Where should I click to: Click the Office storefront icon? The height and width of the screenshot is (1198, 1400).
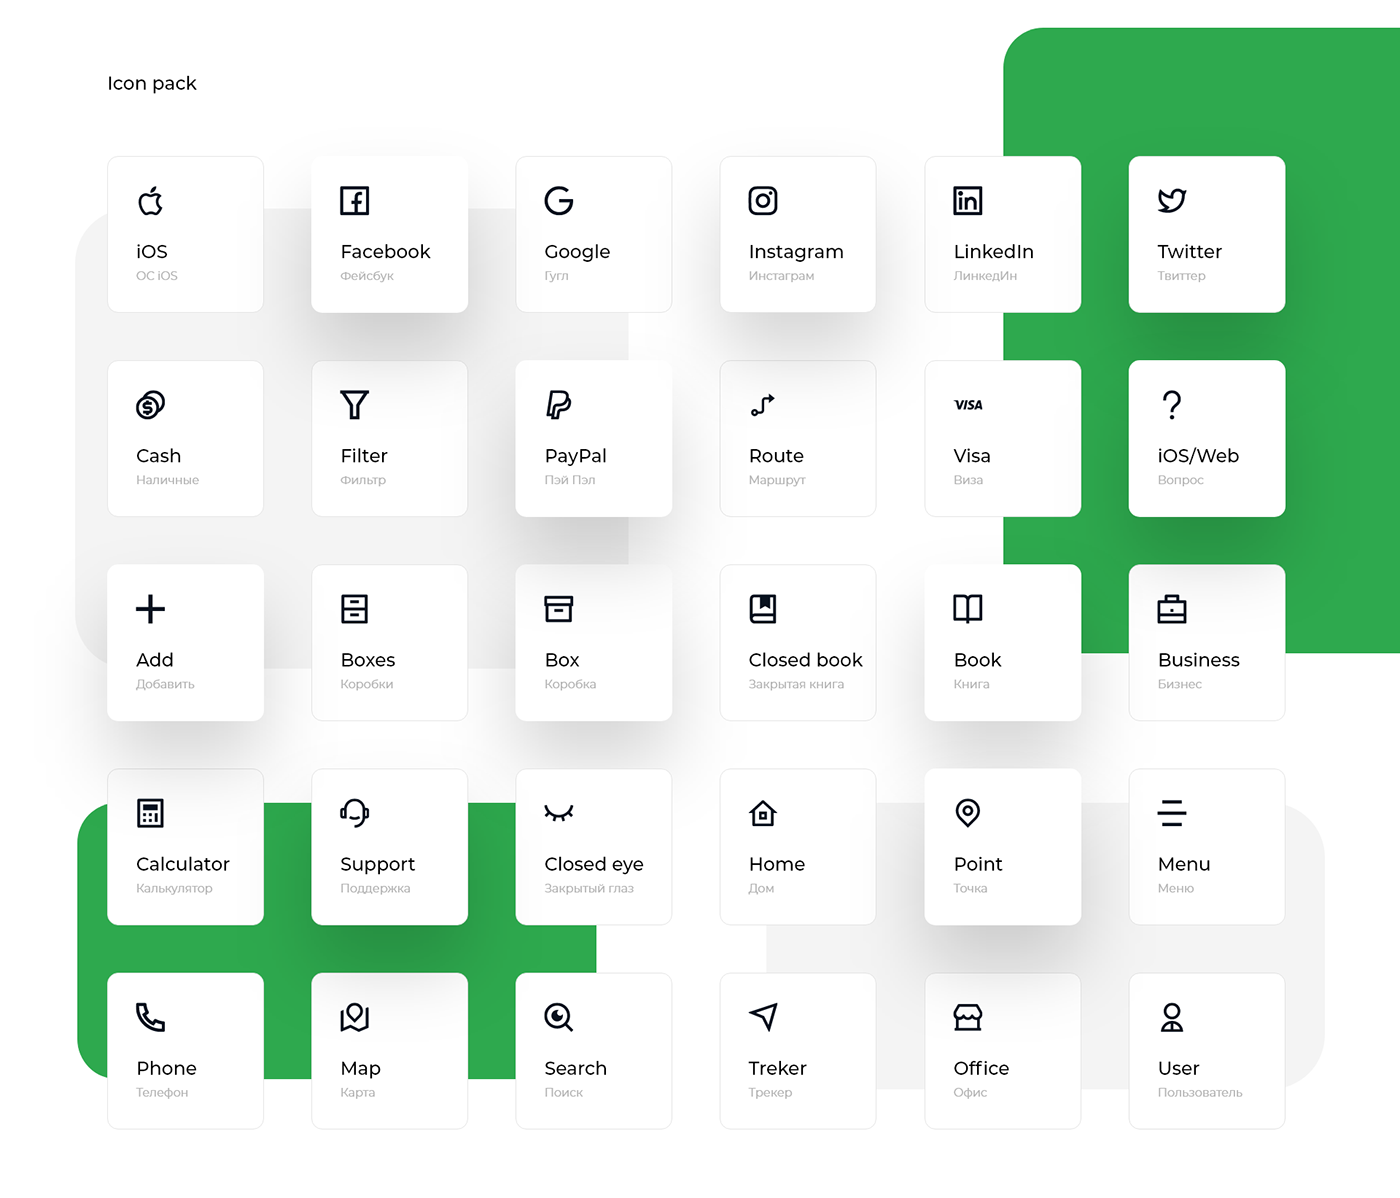click(968, 1017)
